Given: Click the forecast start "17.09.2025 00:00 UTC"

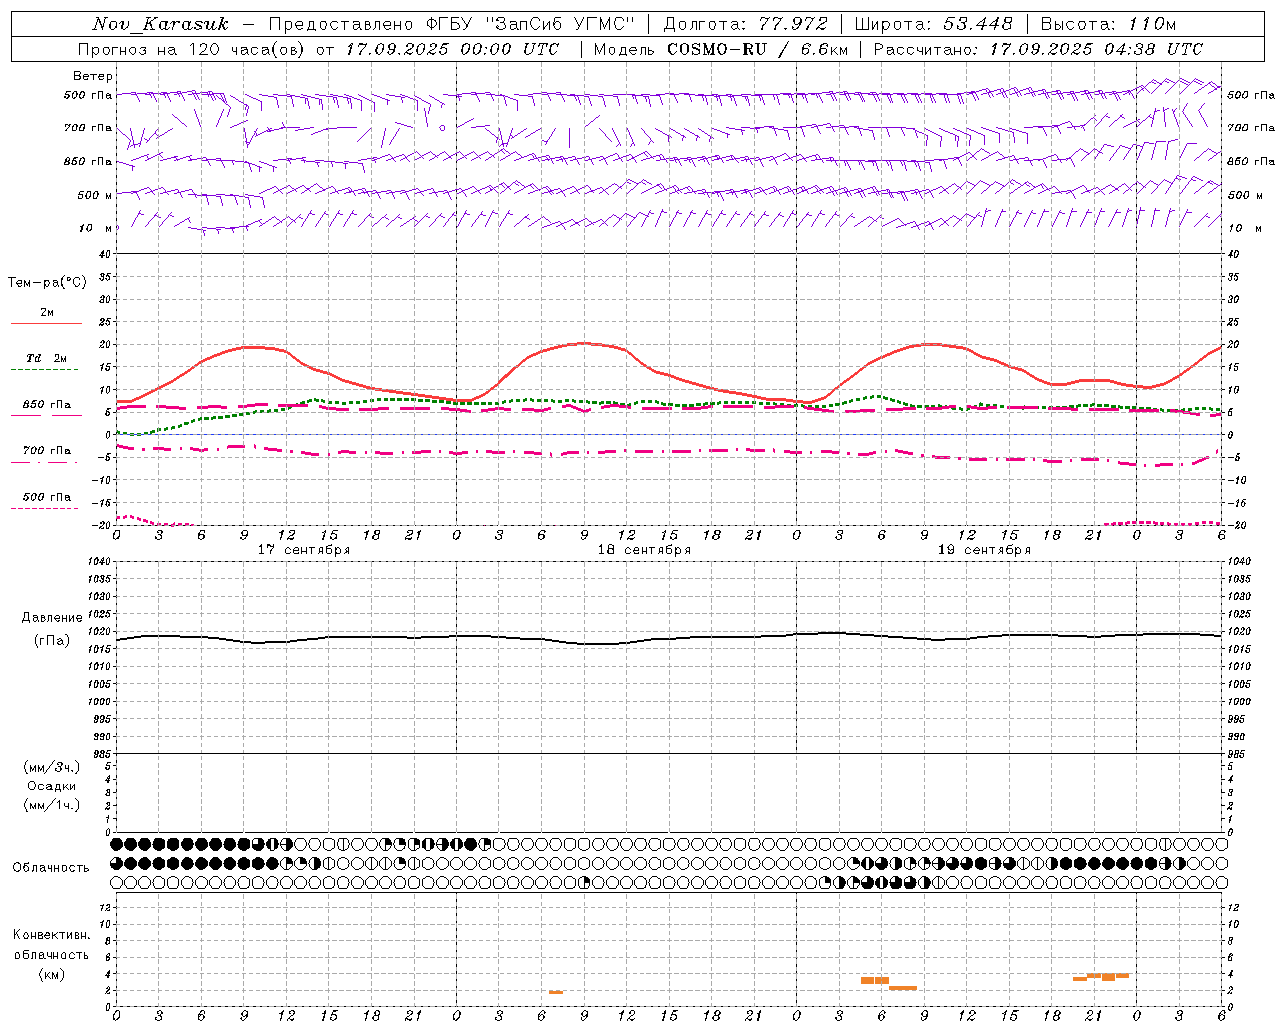Looking at the screenshot, I should click(452, 49).
